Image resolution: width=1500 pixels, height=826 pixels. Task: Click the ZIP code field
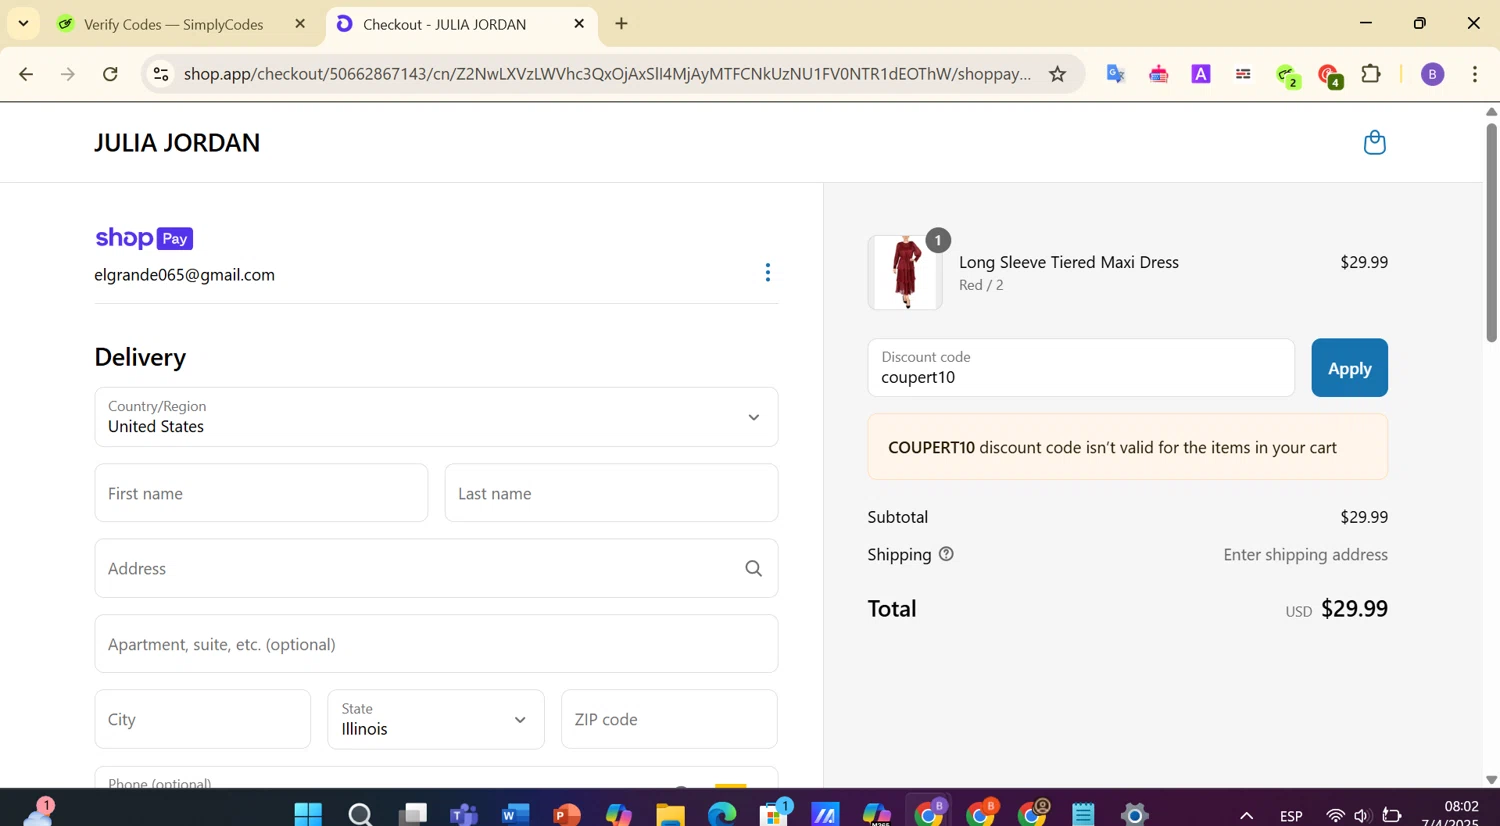(669, 719)
